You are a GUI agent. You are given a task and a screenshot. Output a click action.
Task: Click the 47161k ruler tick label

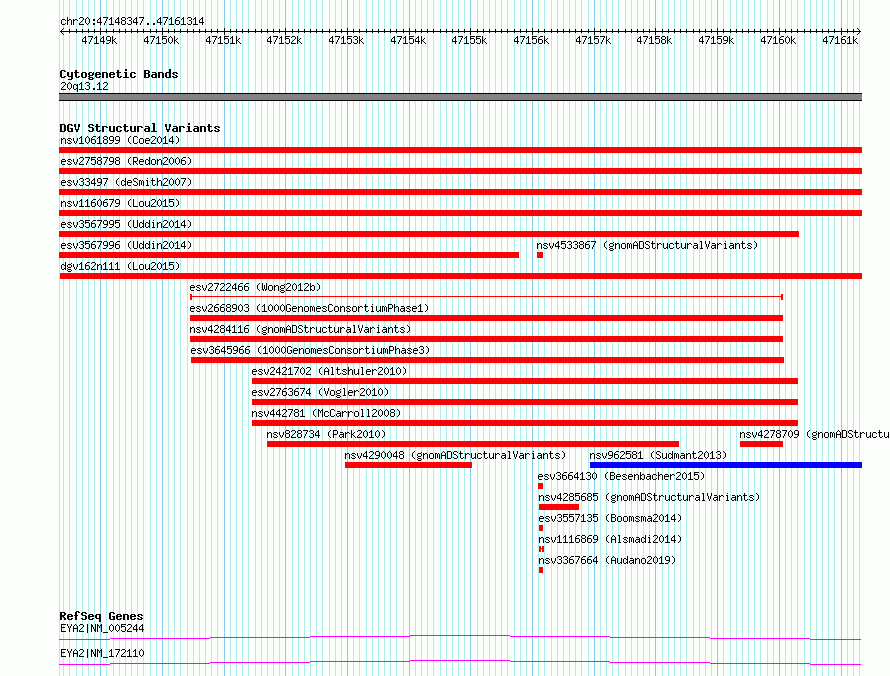(x=840, y=40)
